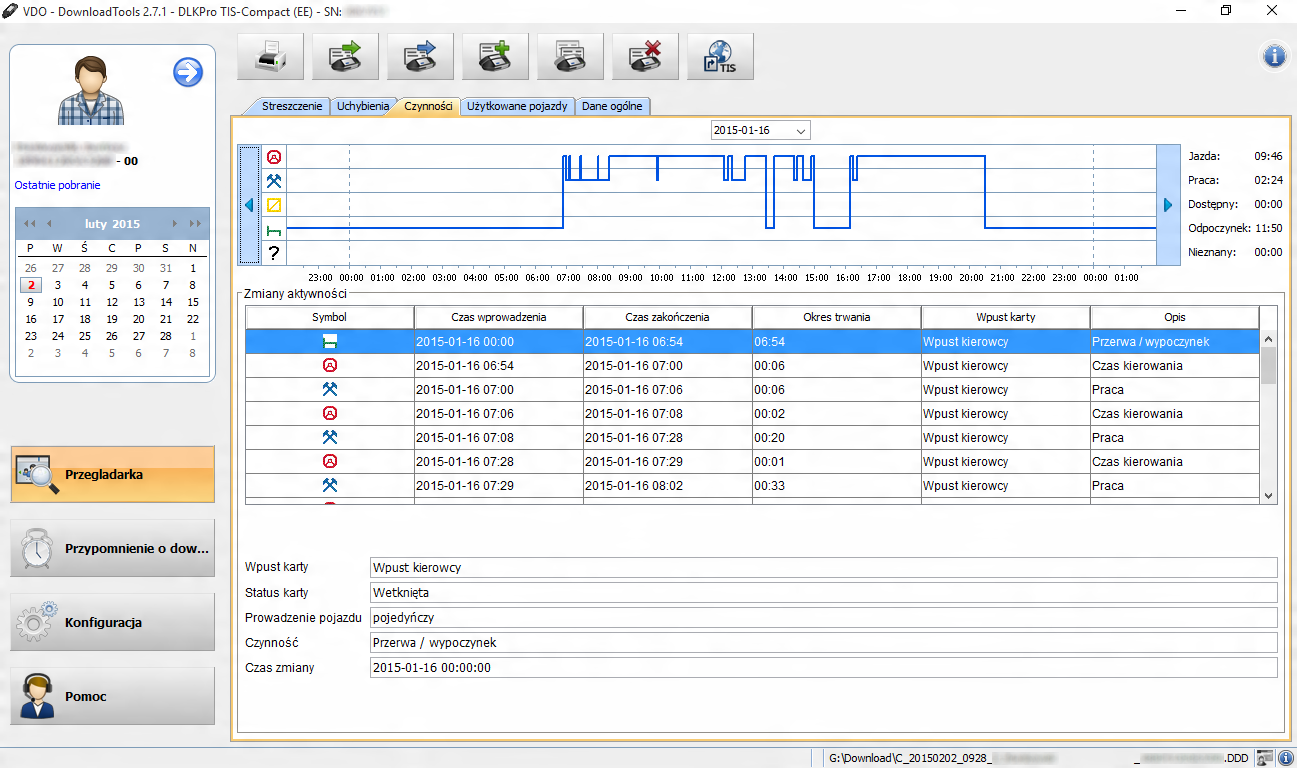
Task: Click the device icon with green plus
Action: (x=495, y=57)
